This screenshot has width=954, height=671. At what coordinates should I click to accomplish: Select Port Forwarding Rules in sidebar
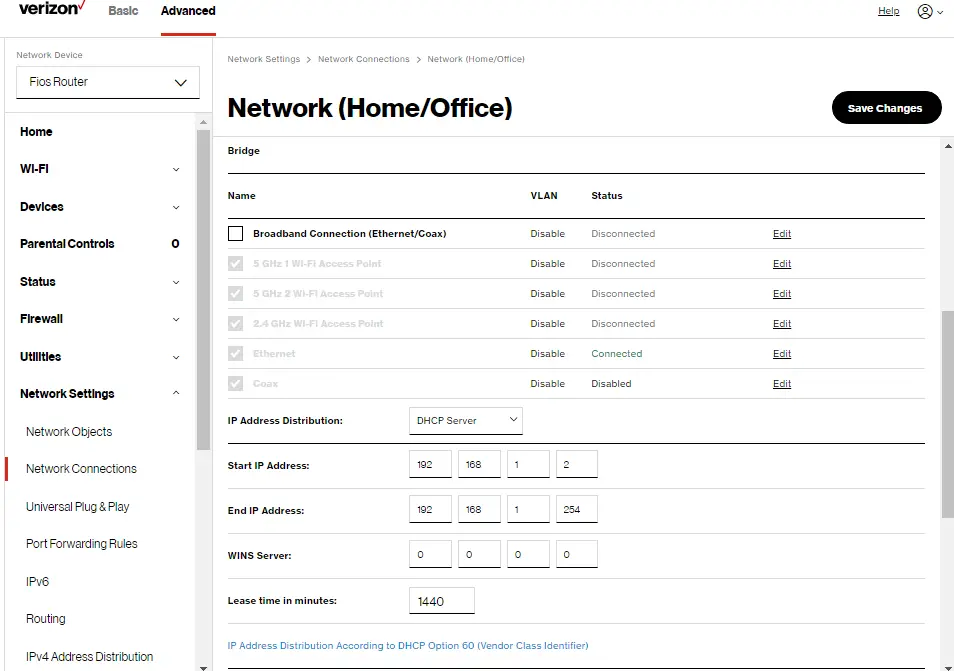click(x=81, y=543)
